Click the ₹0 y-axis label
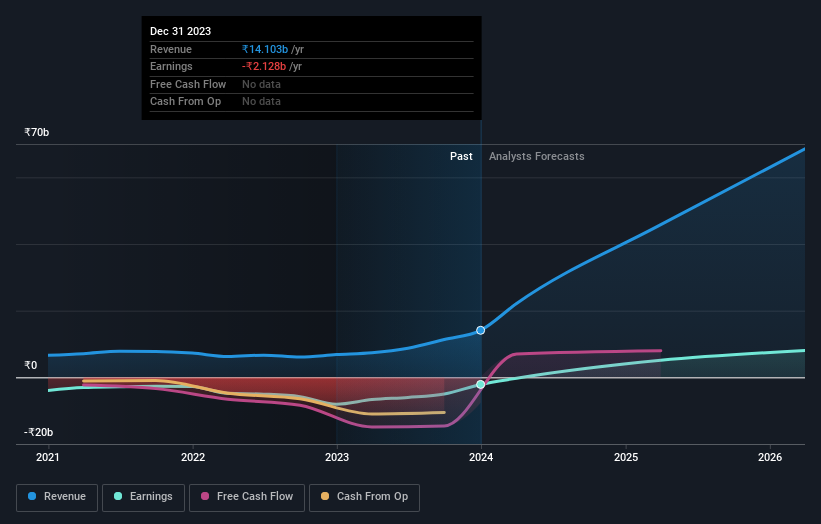 tap(31, 365)
